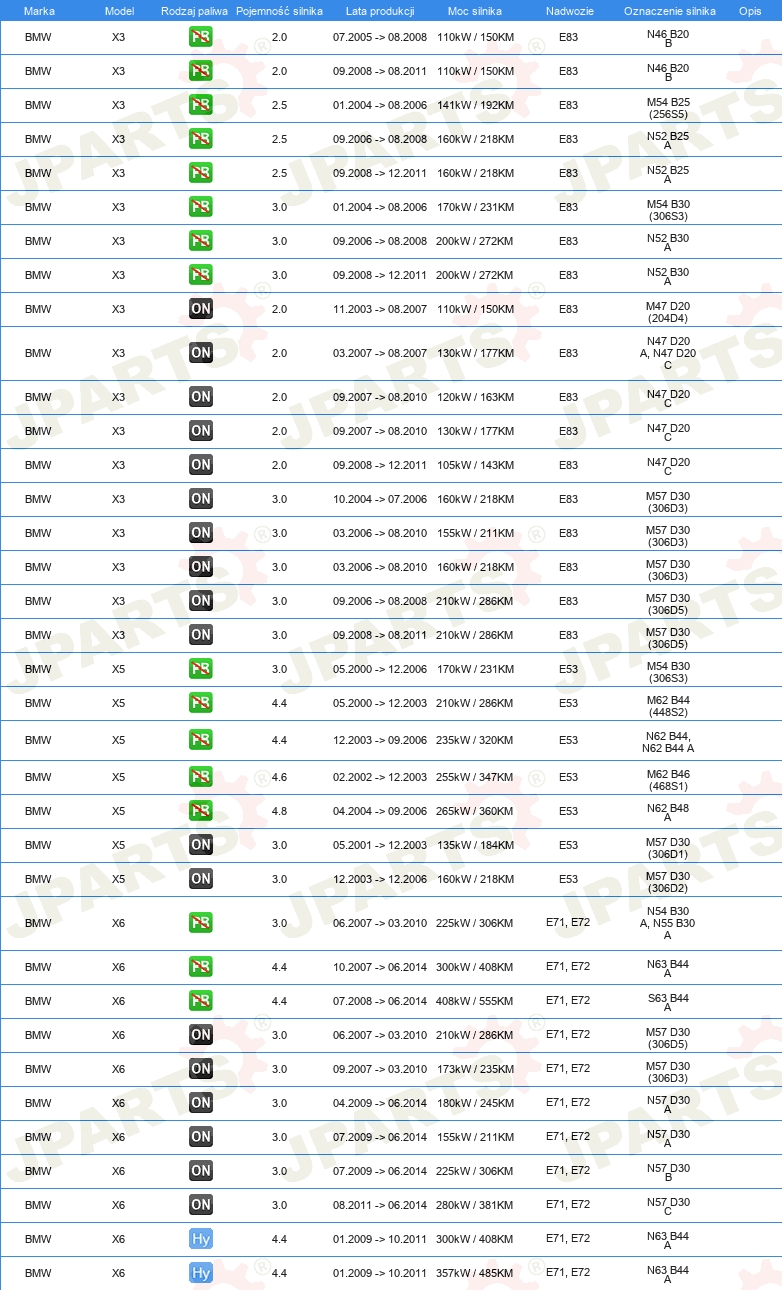Click the Model column header
The width and height of the screenshot is (782, 1290).
(x=119, y=10)
